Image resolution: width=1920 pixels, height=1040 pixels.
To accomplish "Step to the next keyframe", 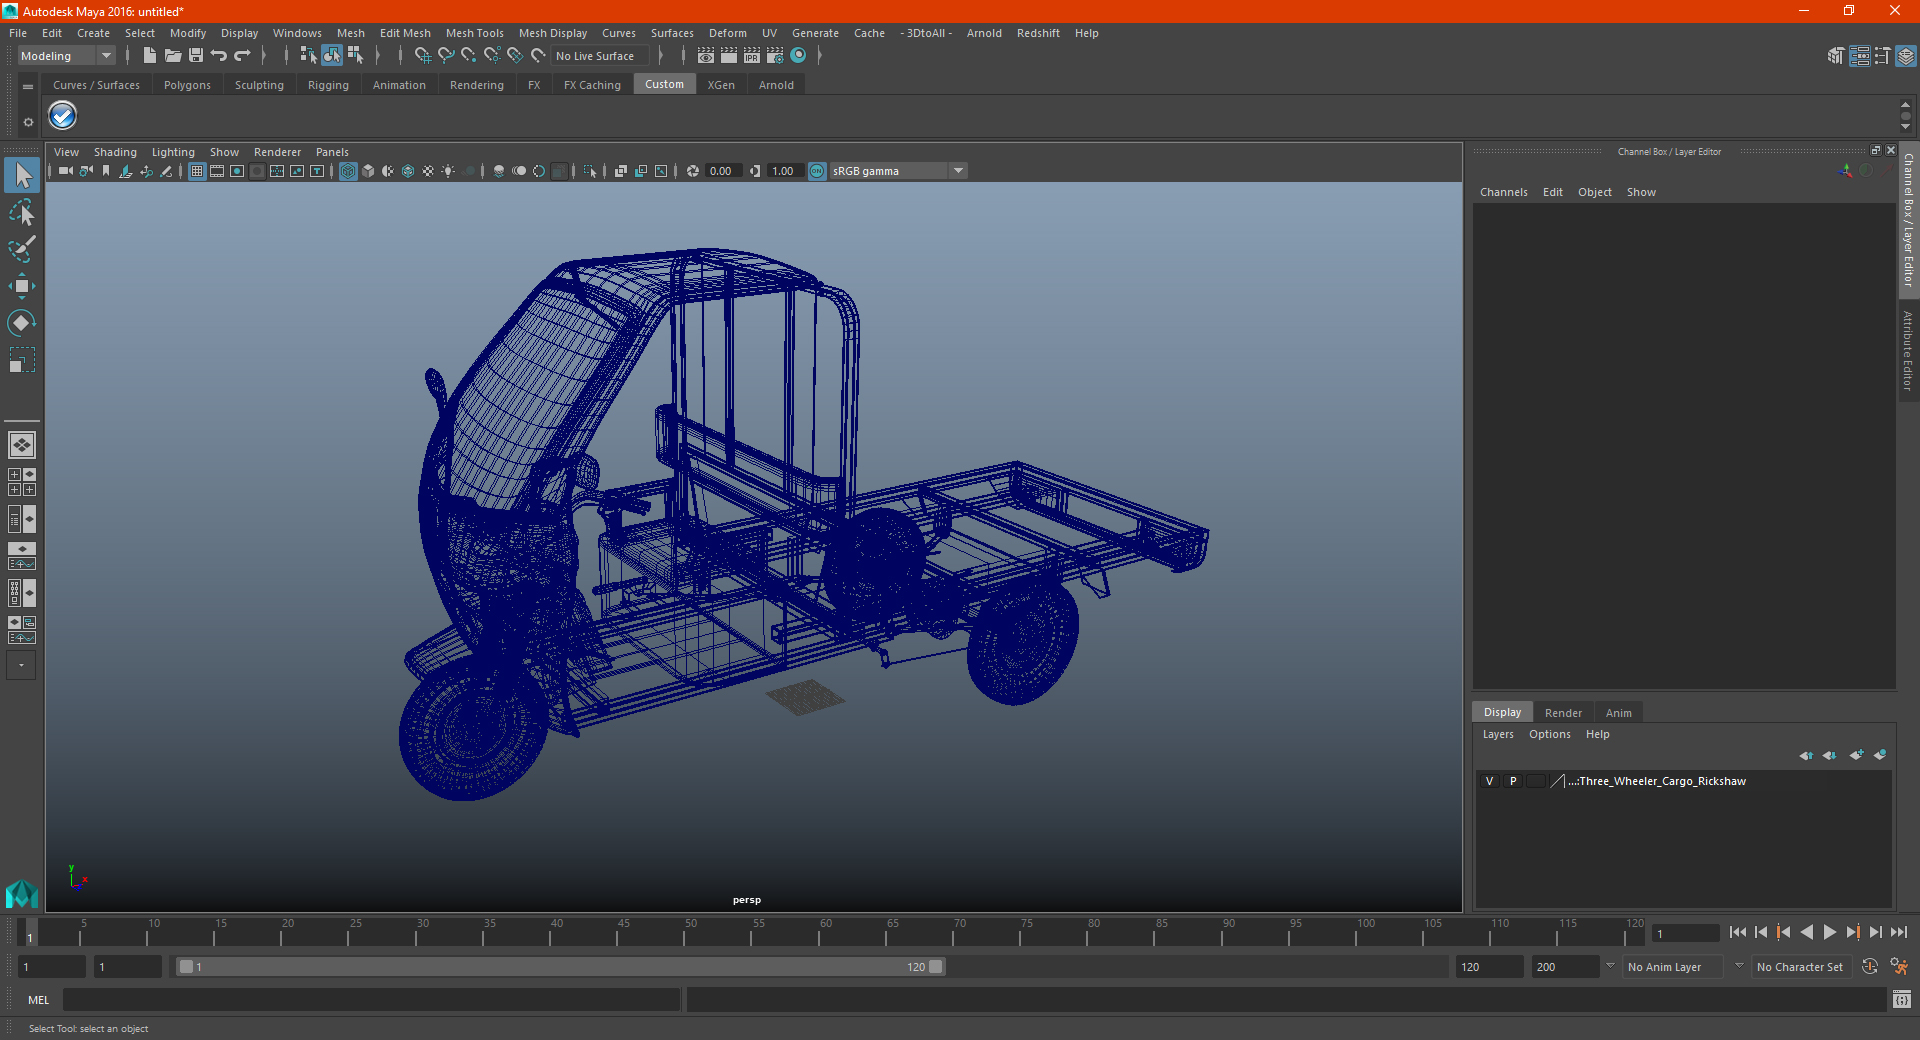I will coord(1852,932).
